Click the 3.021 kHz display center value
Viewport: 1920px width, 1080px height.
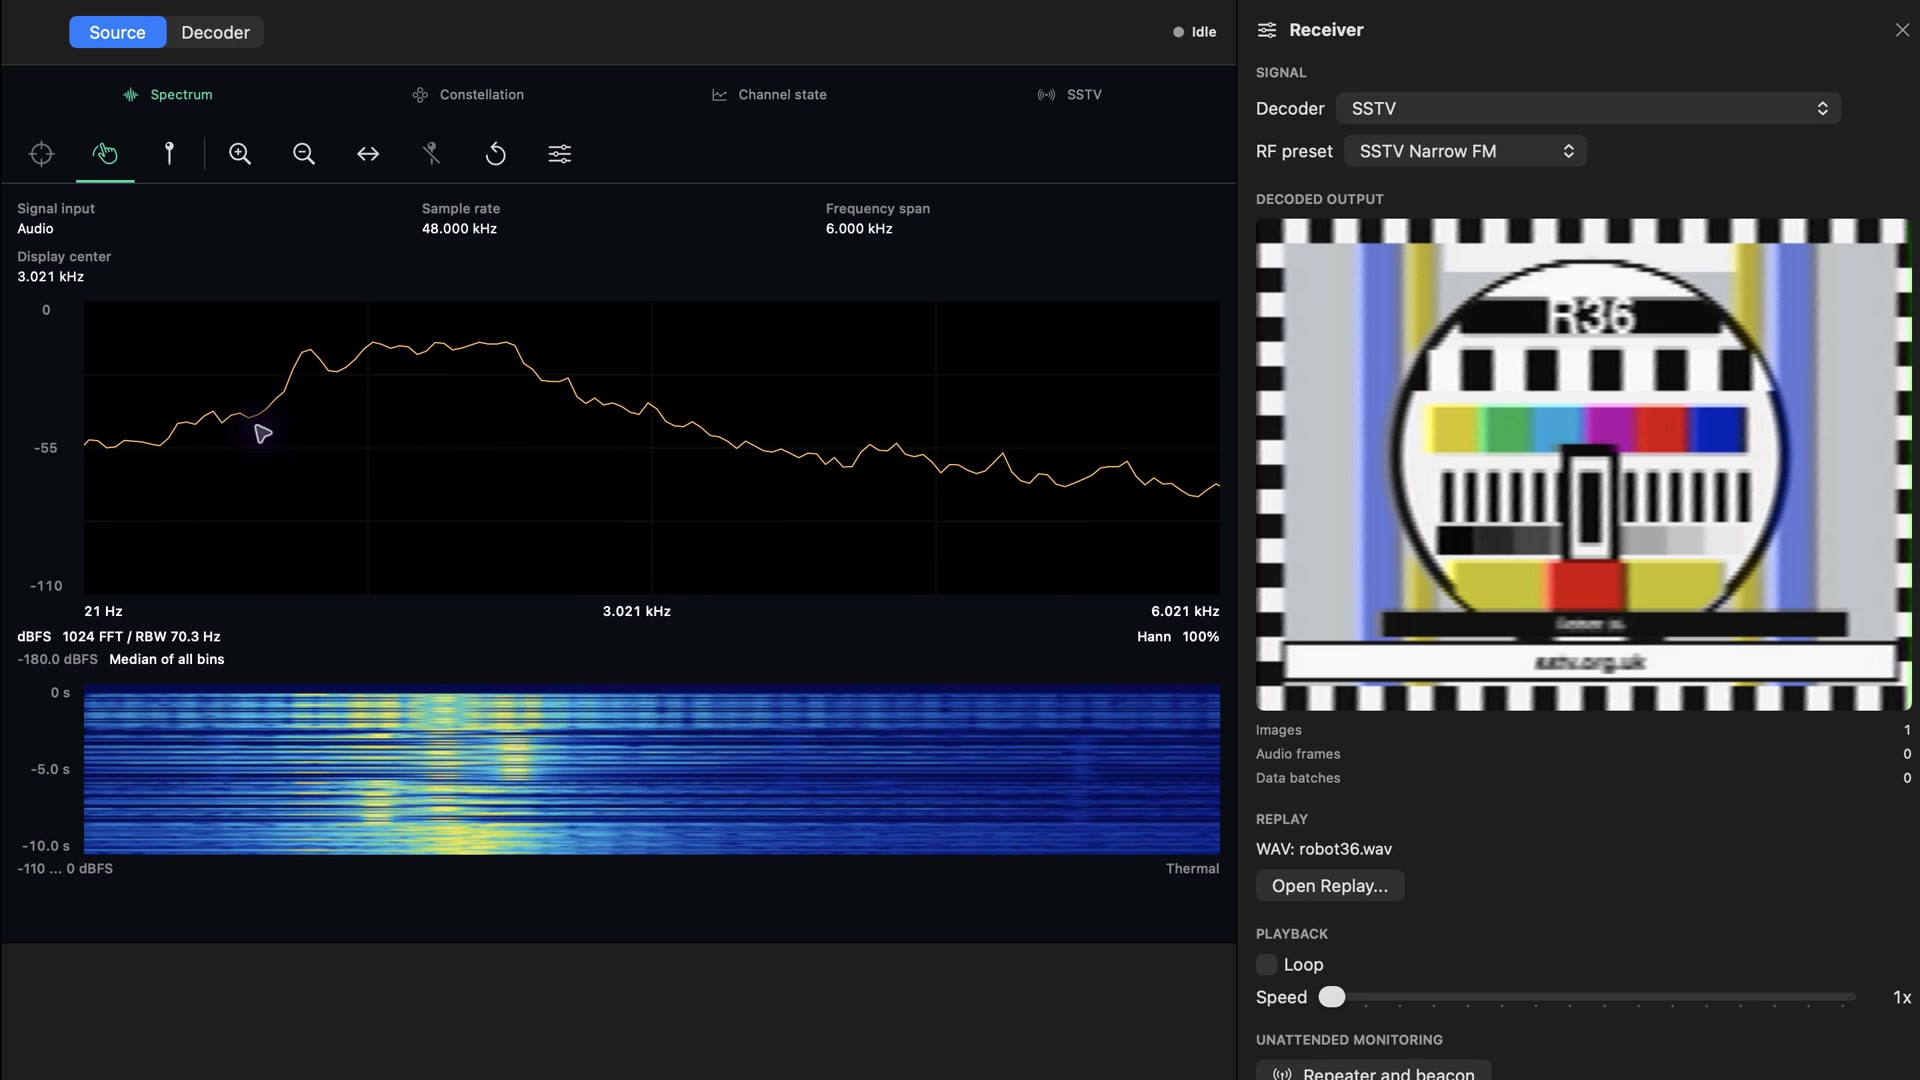click(50, 277)
